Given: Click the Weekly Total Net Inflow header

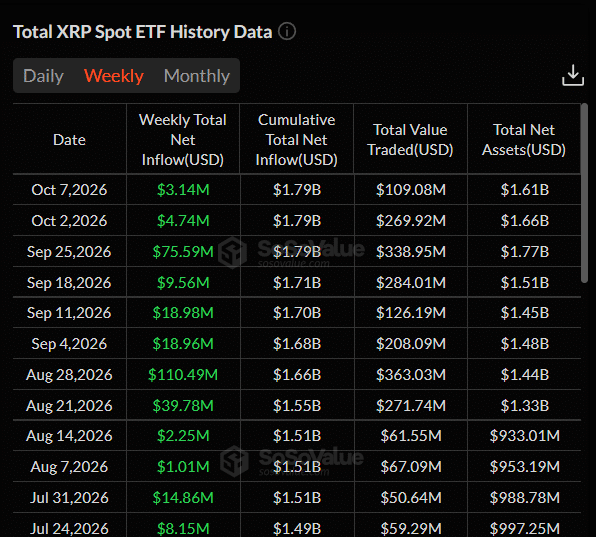Looking at the screenshot, I should [183, 139].
